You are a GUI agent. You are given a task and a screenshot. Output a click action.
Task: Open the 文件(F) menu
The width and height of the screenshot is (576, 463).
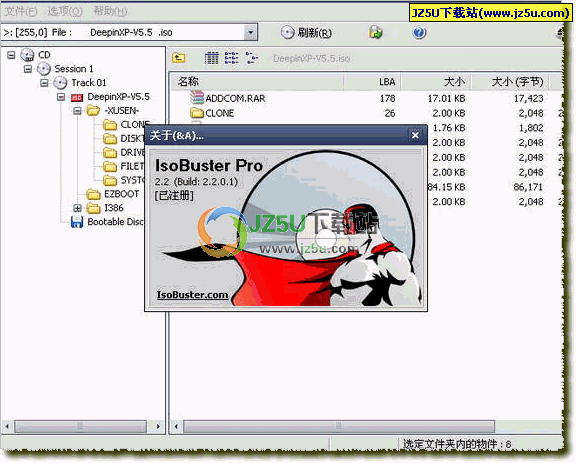(21, 11)
